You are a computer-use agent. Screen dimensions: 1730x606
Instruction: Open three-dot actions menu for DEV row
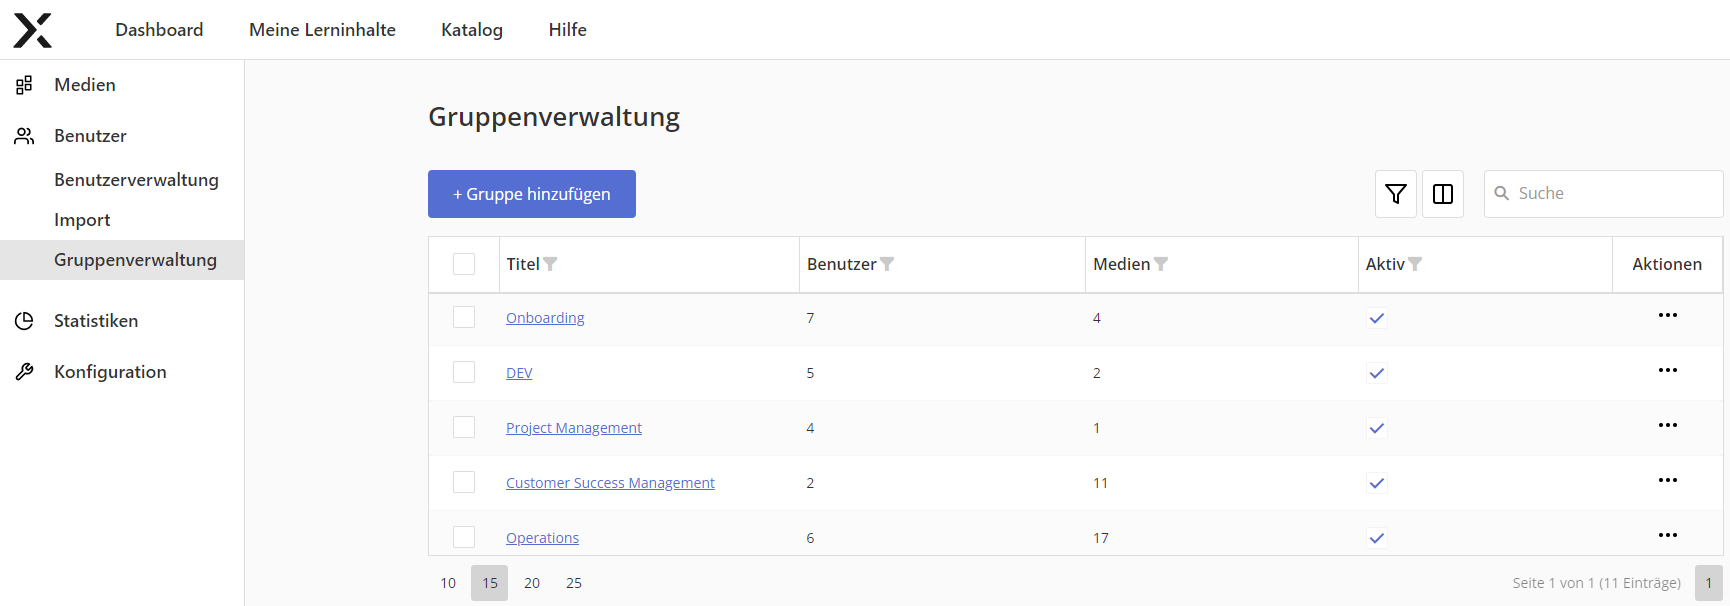pyautogui.click(x=1667, y=371)
